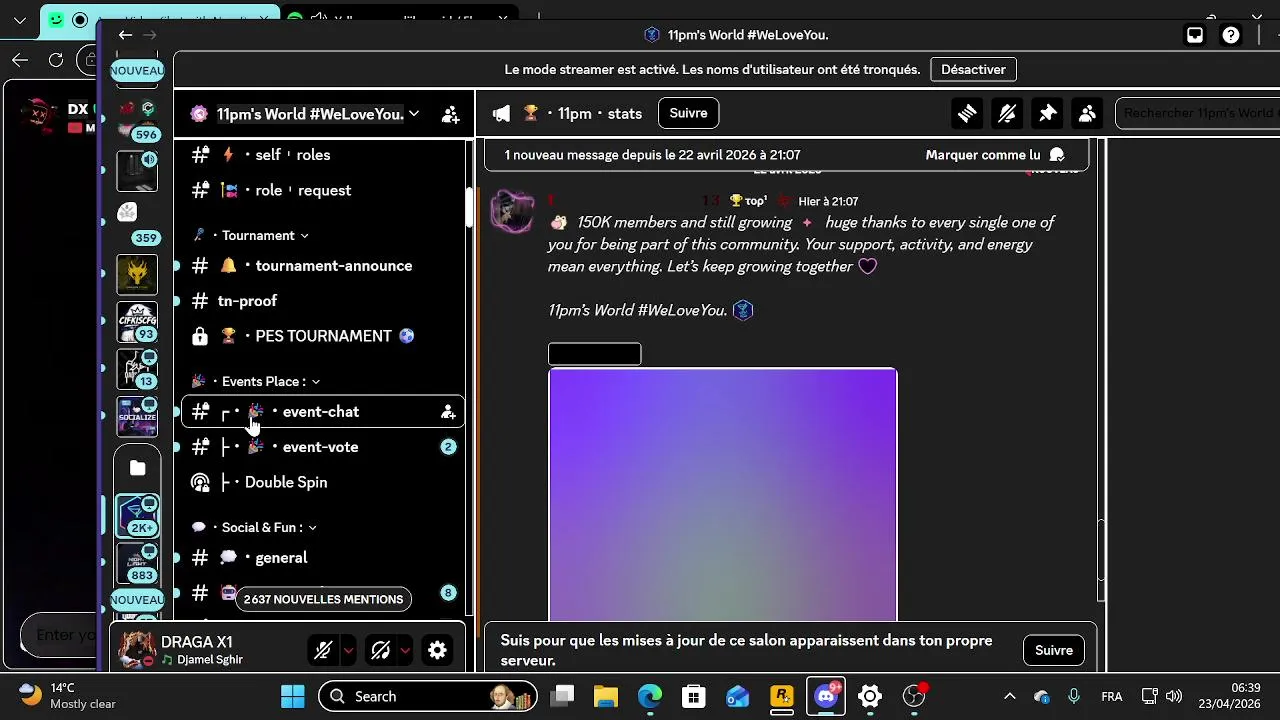Open the event-chat channel
The width and height of the screenshot is (1280, 720).
click(322, 412)
